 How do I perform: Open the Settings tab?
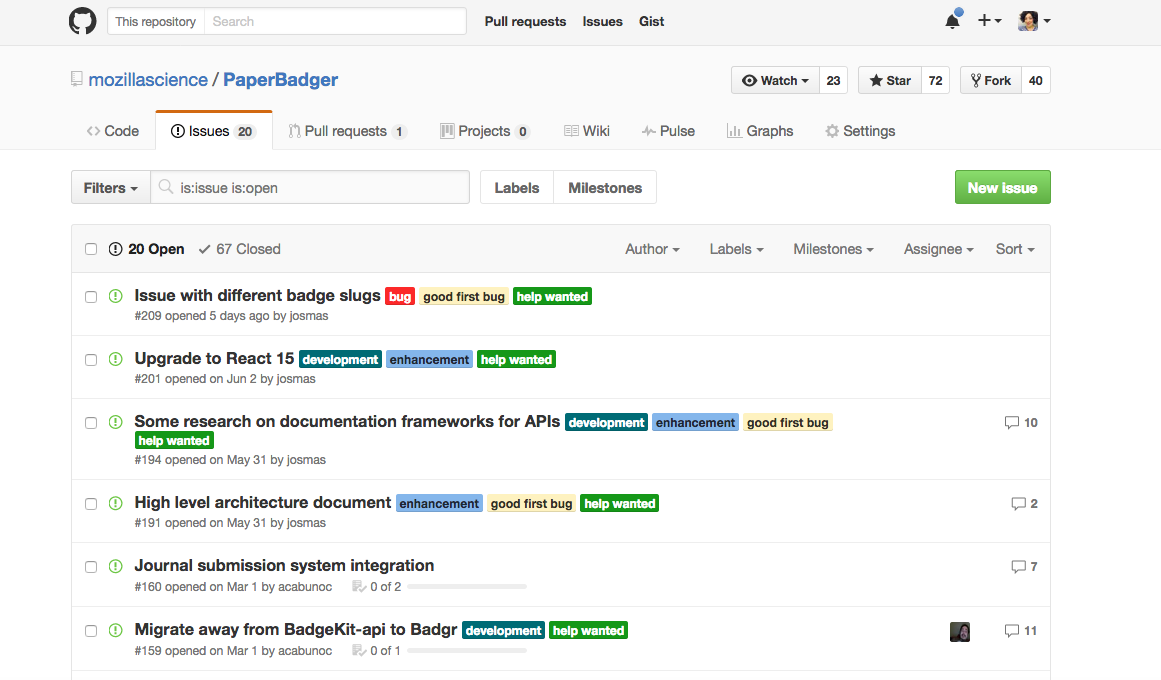tap(860, 131)
